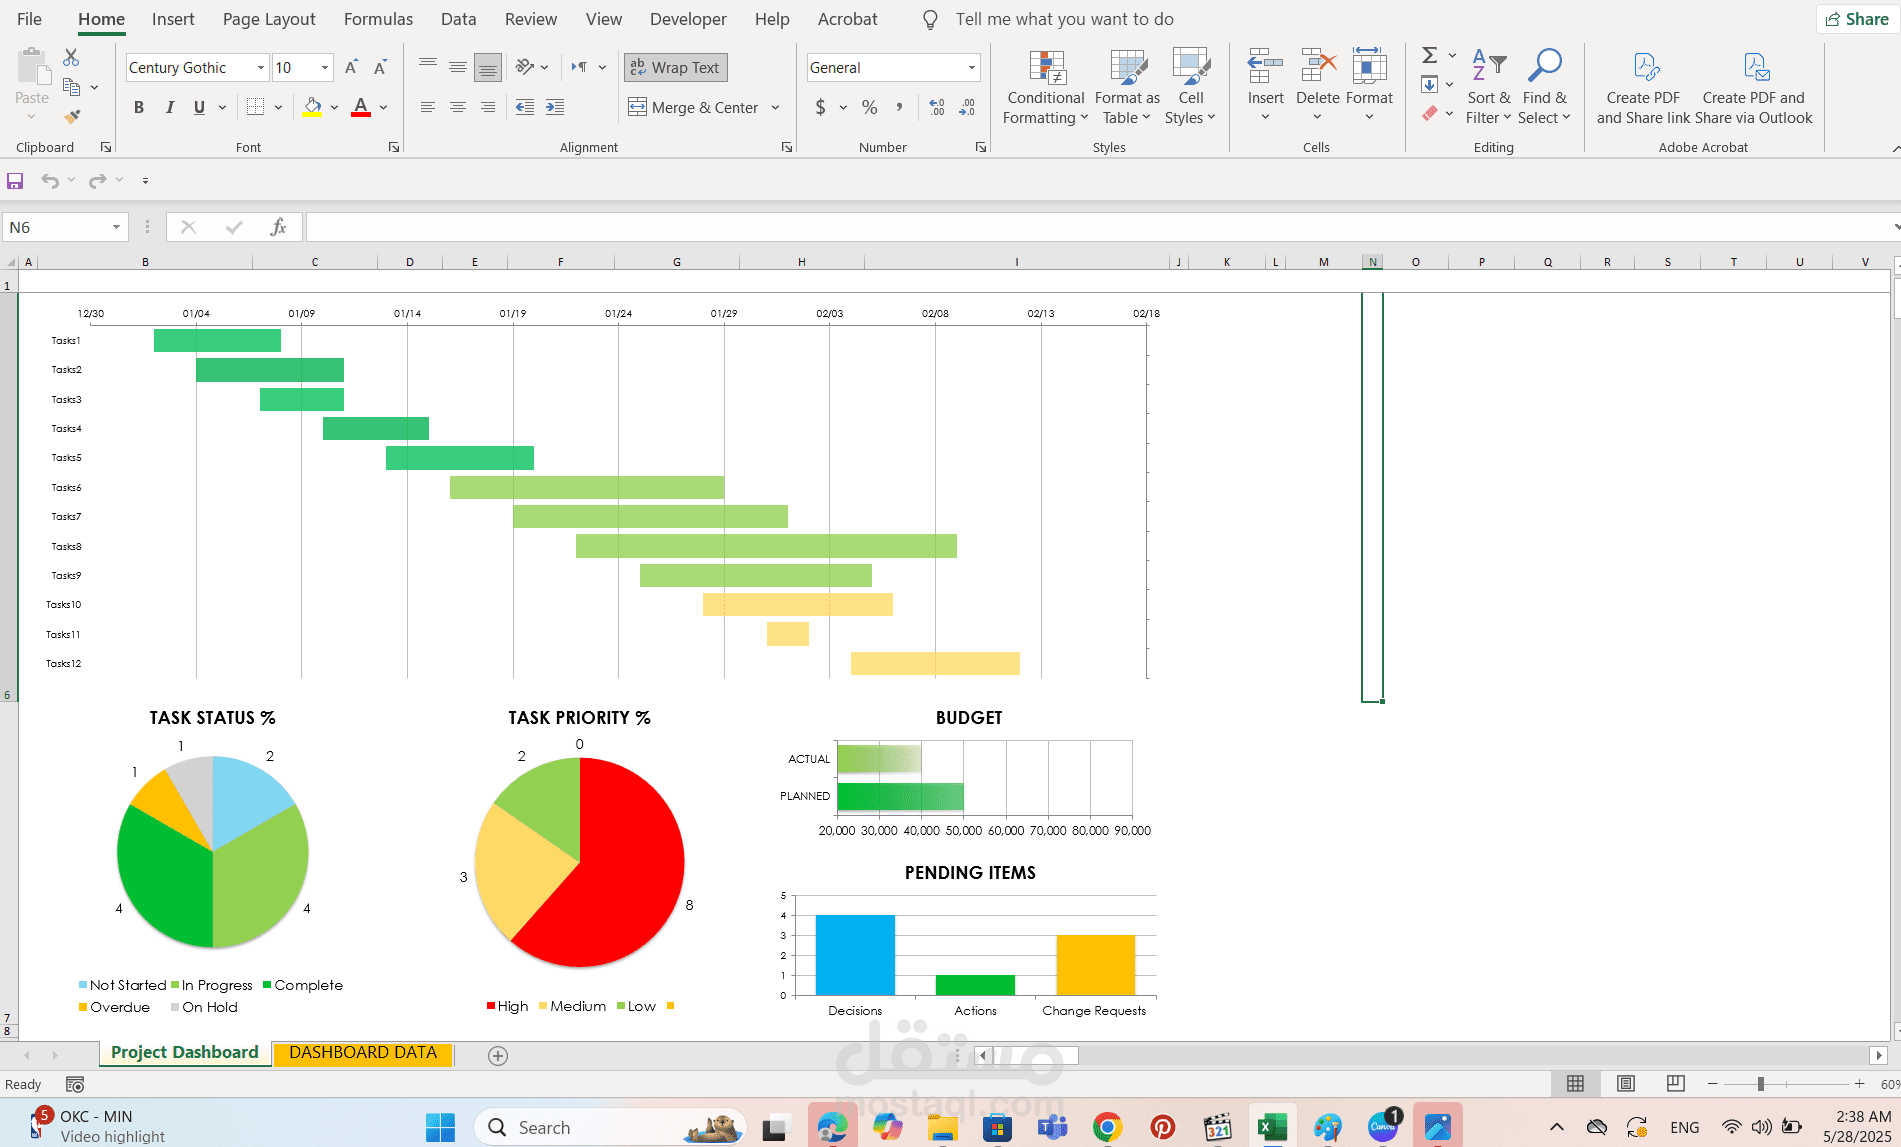Set middle vertical alignment
1901x1147 pixels.
457,67
